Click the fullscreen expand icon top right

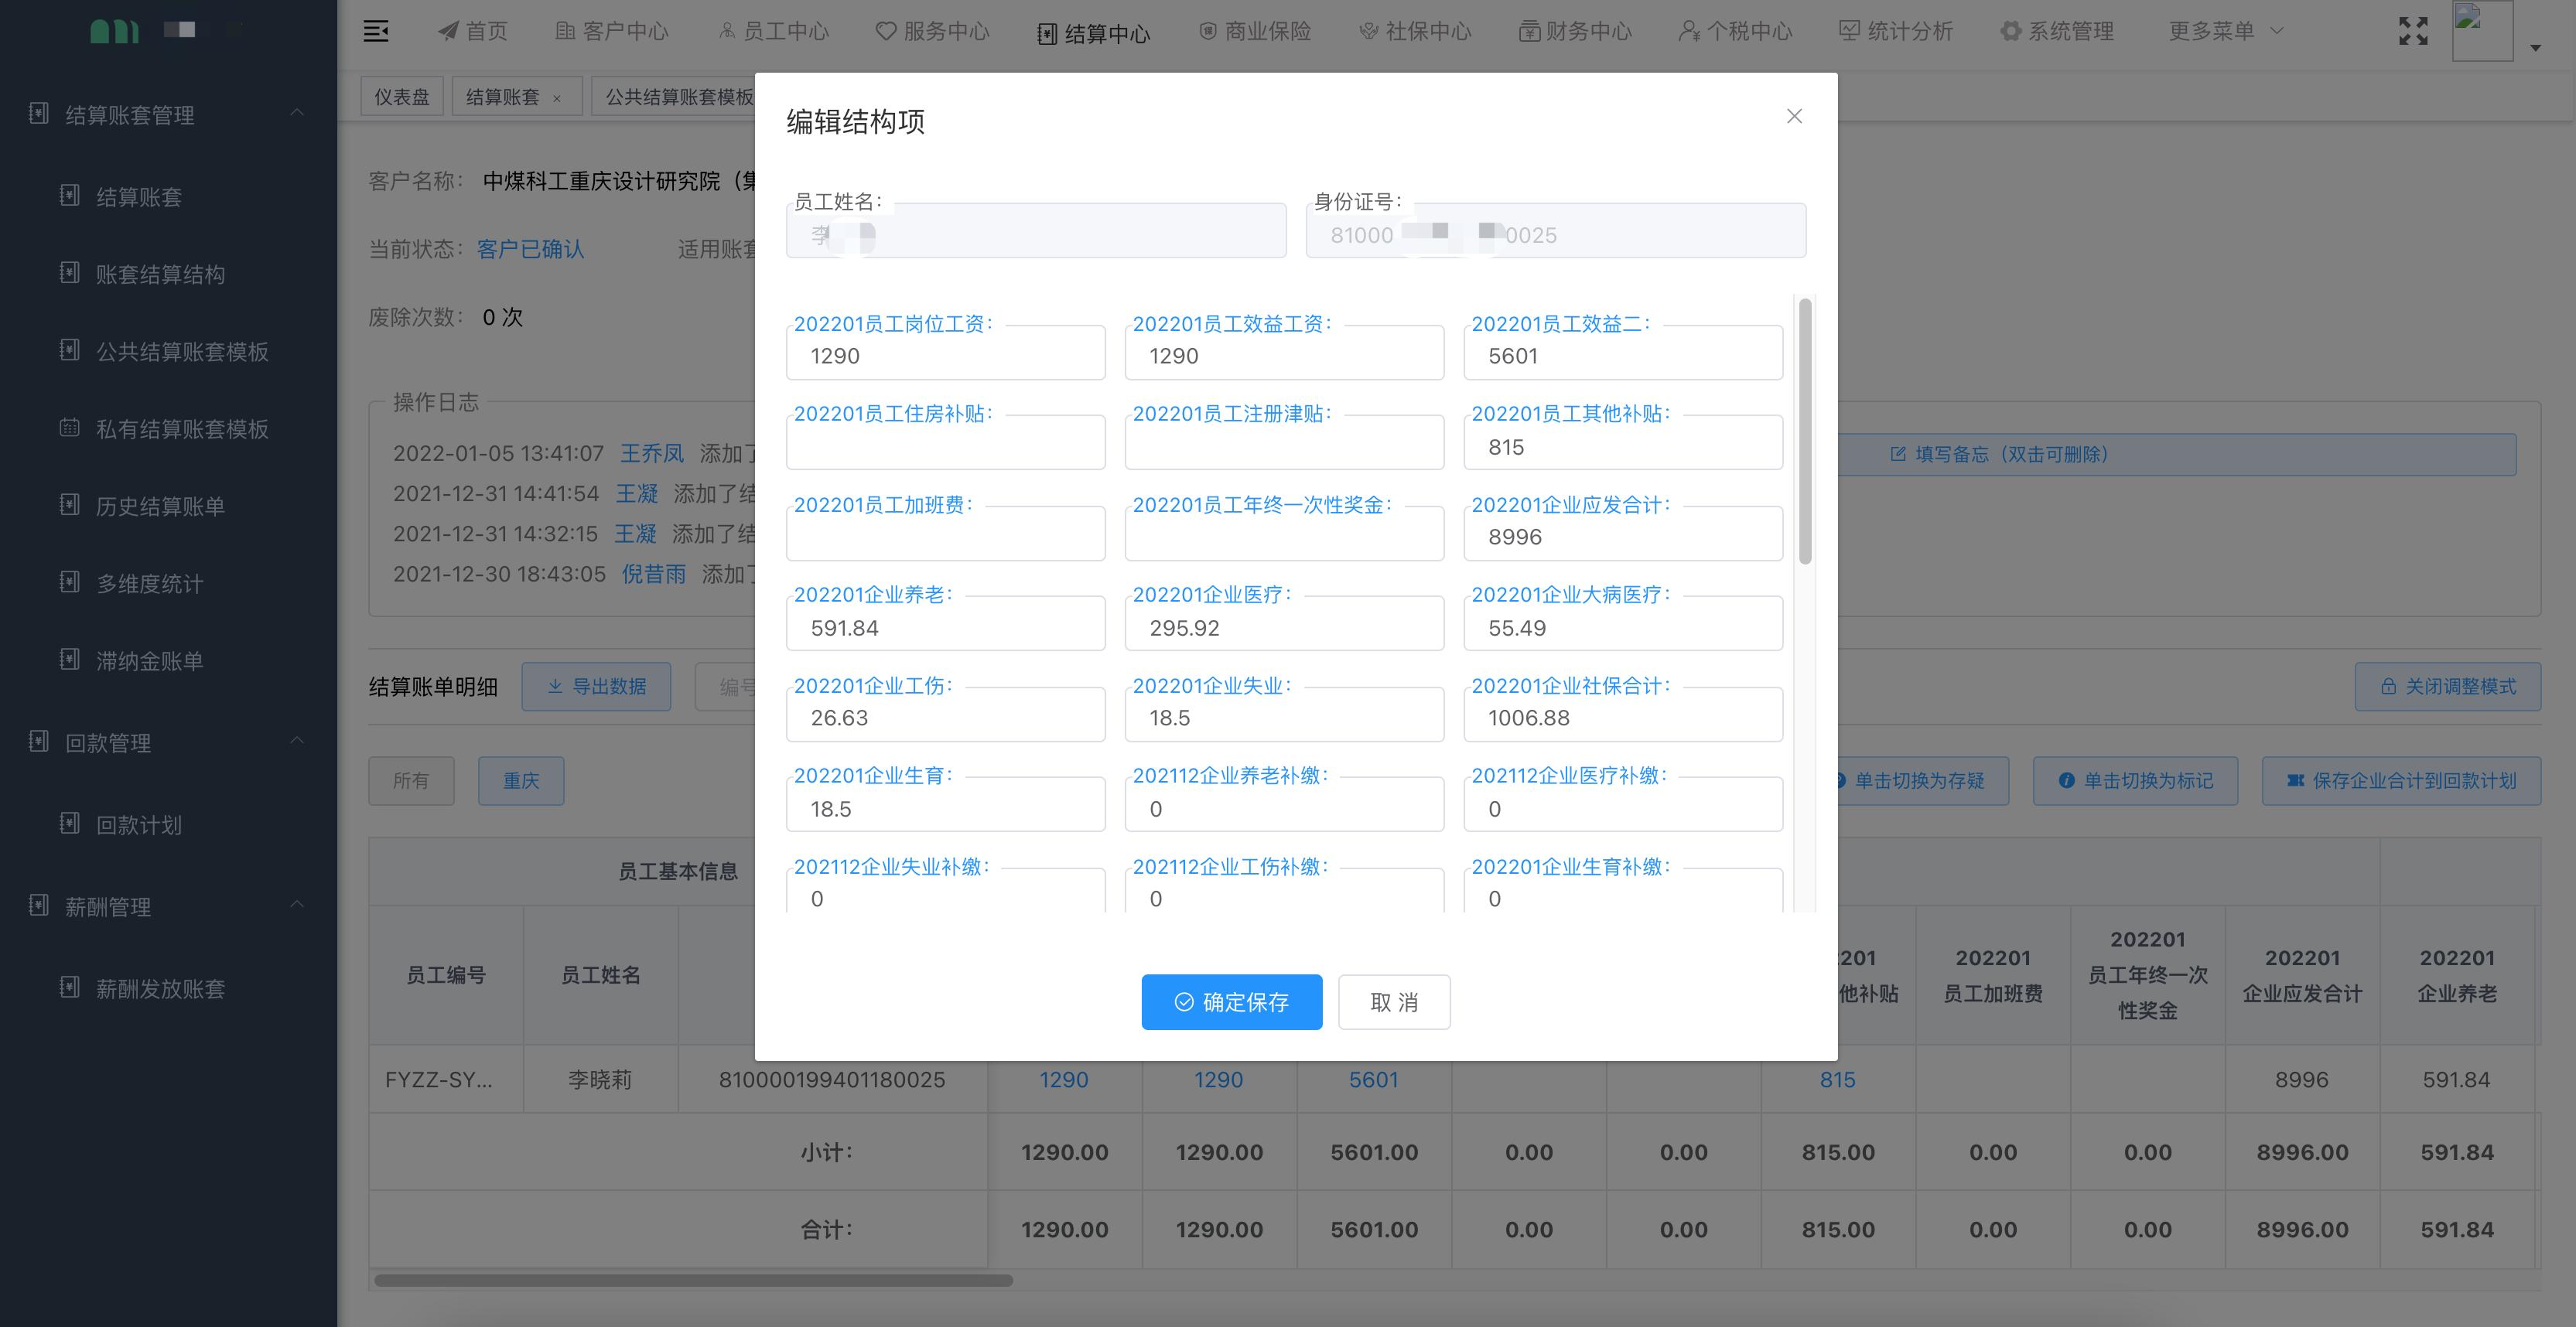(2414, 31)
